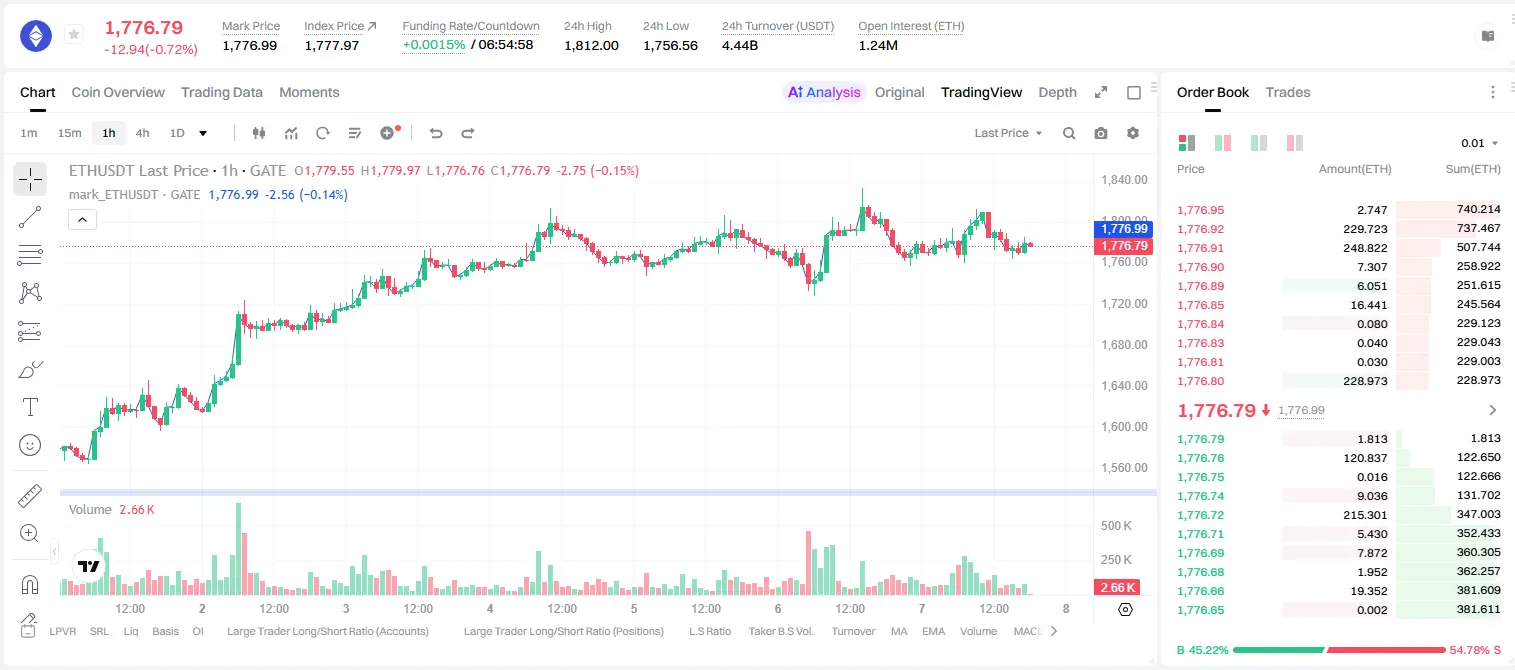
Task: Collapse the indicator legend chevron
Action: point(83,220)
